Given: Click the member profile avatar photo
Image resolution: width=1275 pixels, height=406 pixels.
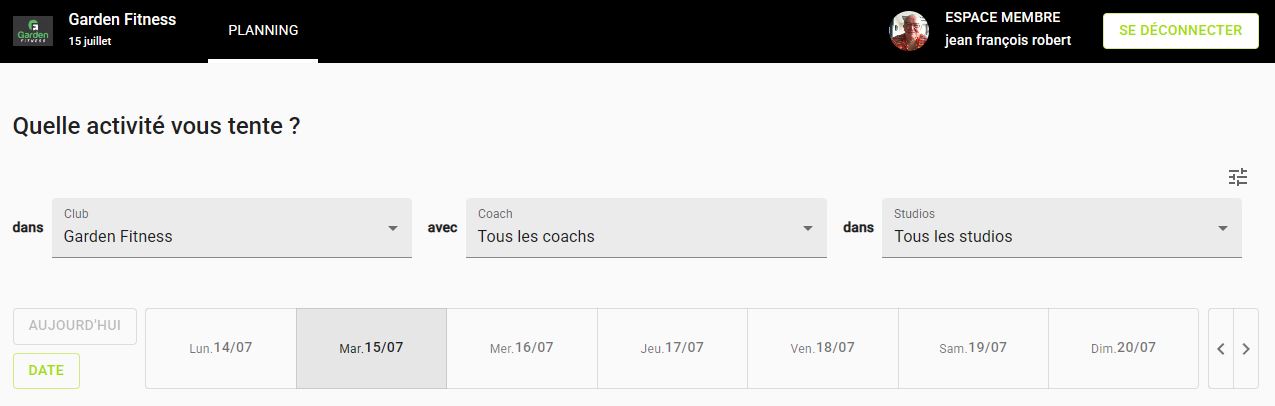Looking at the screenshot, I should pyautogui.click(x=909, y=31).
